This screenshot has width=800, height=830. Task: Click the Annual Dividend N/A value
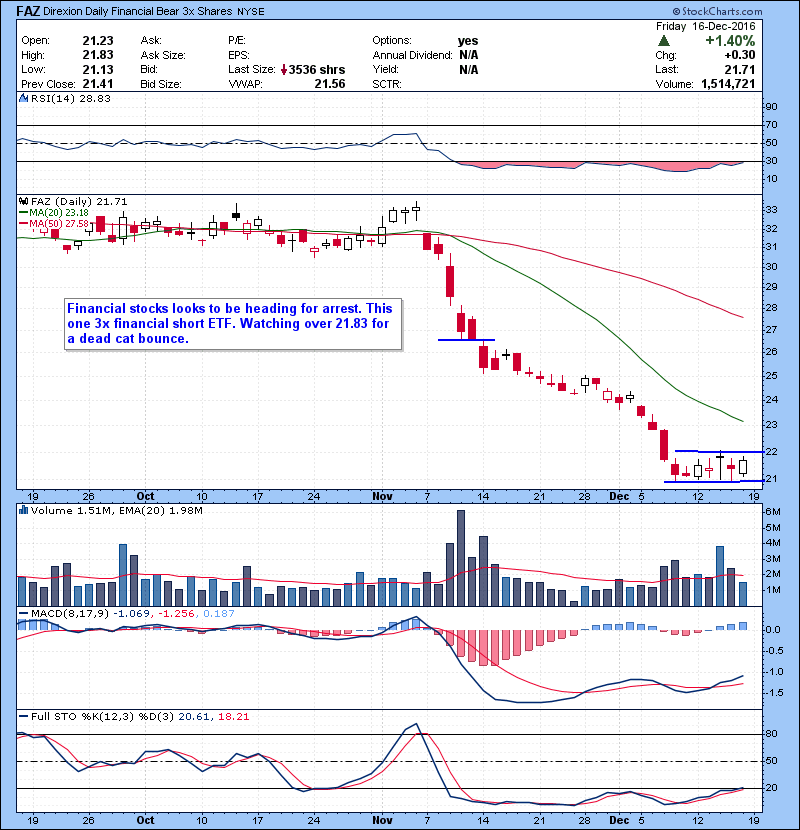[x=469, y=55]
